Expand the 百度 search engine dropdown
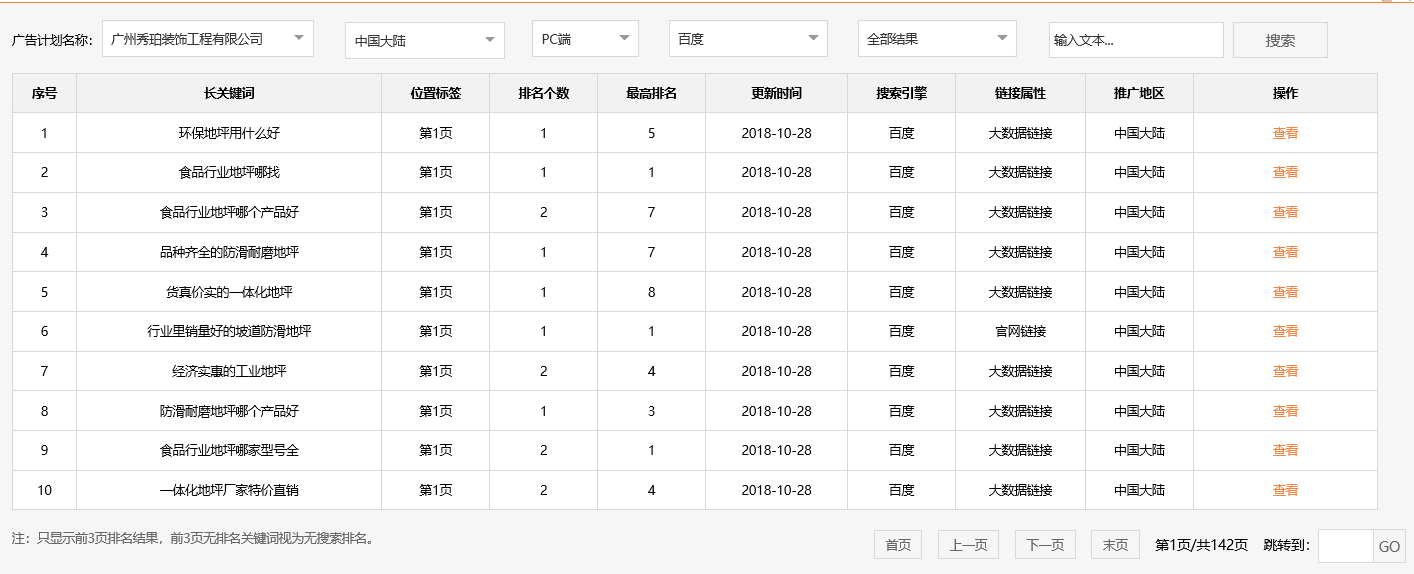Screen dimensions: 1414x574 [747, 39]
